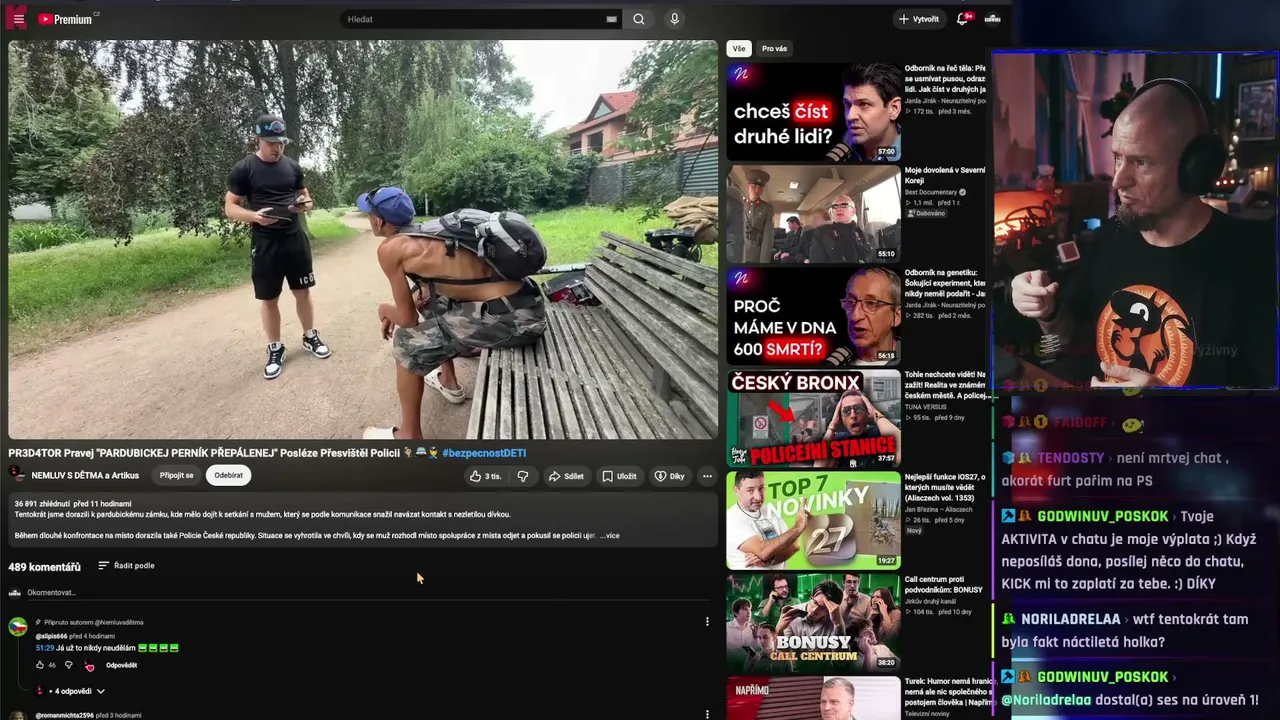Open more actions menu under video
This screenshot has width=1280, height=720.
707,476
